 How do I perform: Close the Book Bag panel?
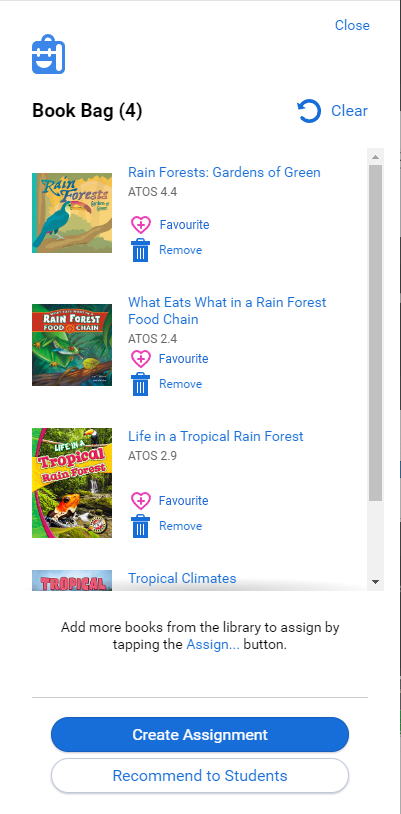tap(352, 25)
